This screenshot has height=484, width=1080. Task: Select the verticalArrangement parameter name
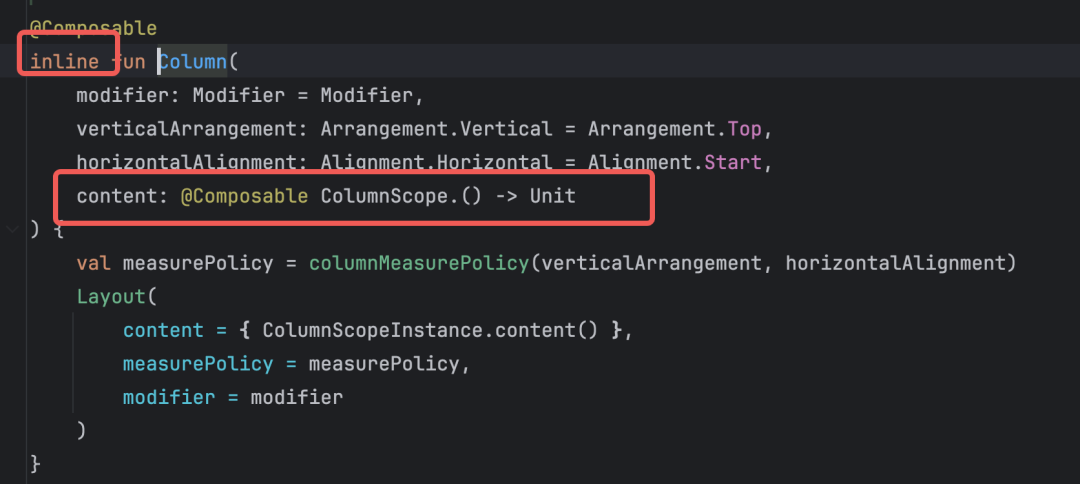[x=186, y=129]
